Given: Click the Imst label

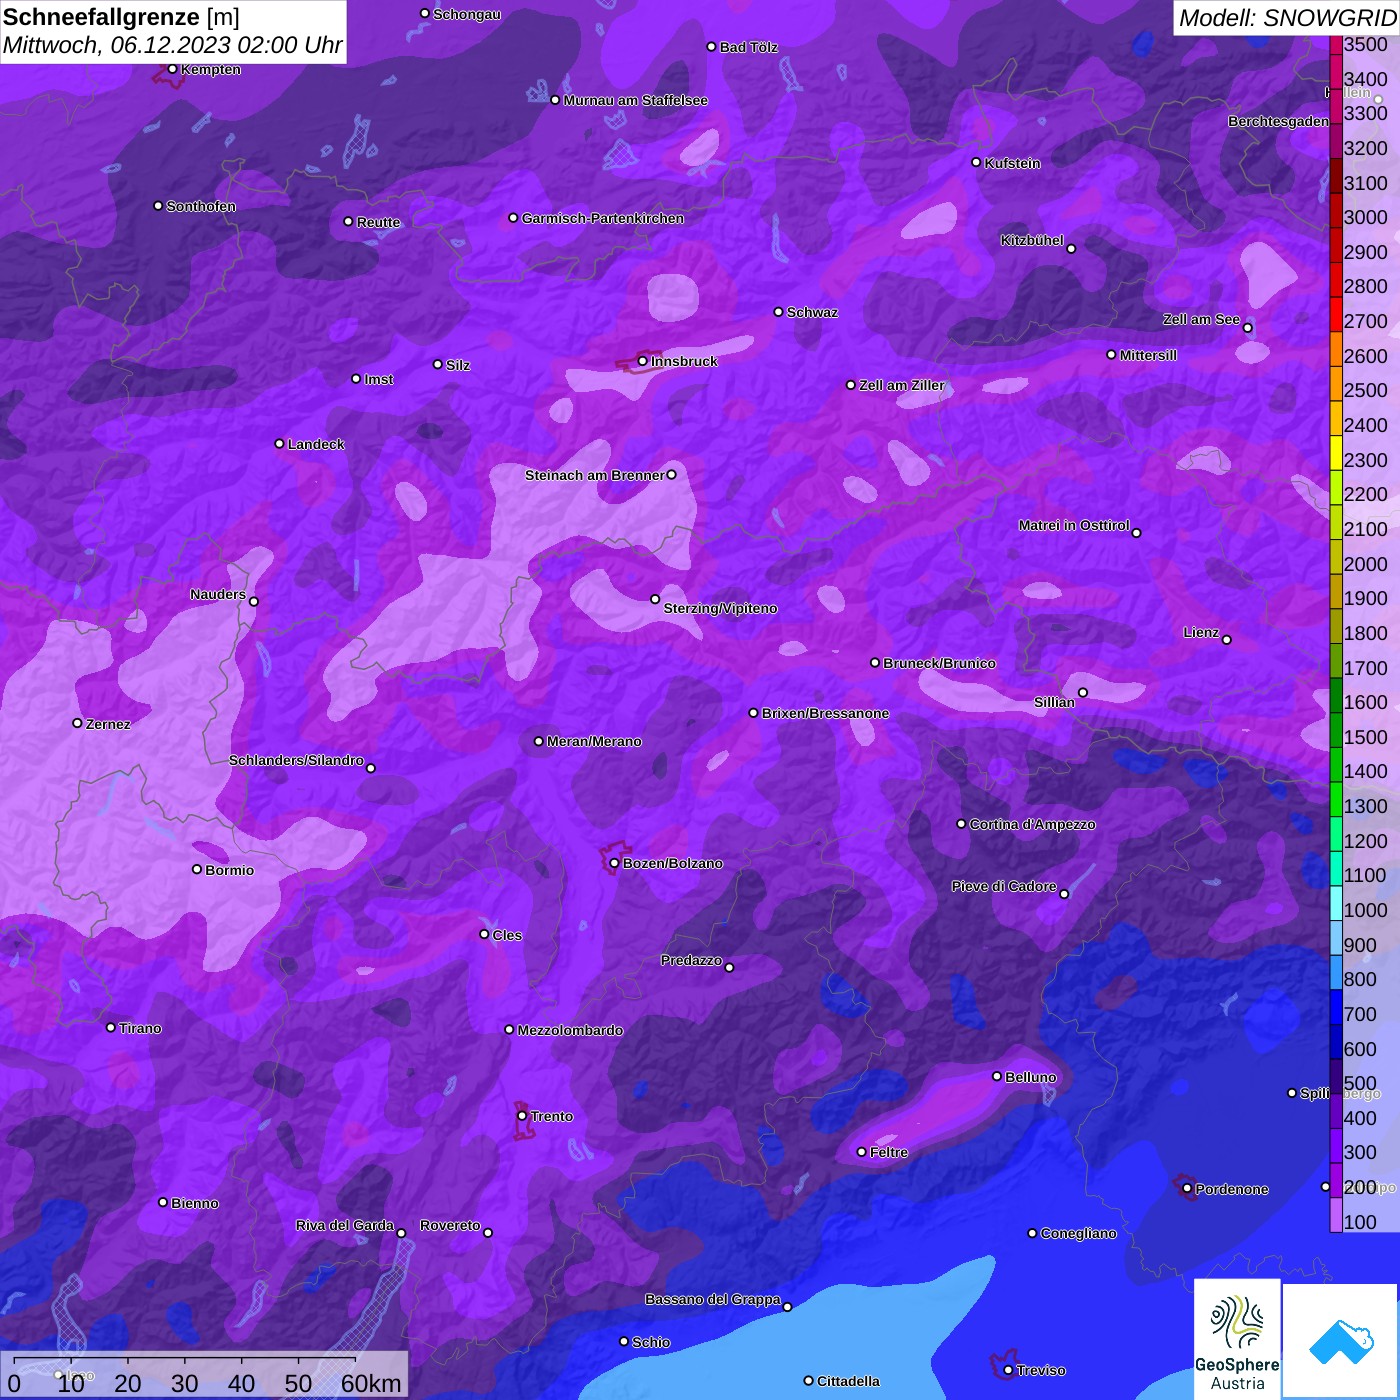Looking at the screenshot, I should pyautogui.click(x=379, y=379).
